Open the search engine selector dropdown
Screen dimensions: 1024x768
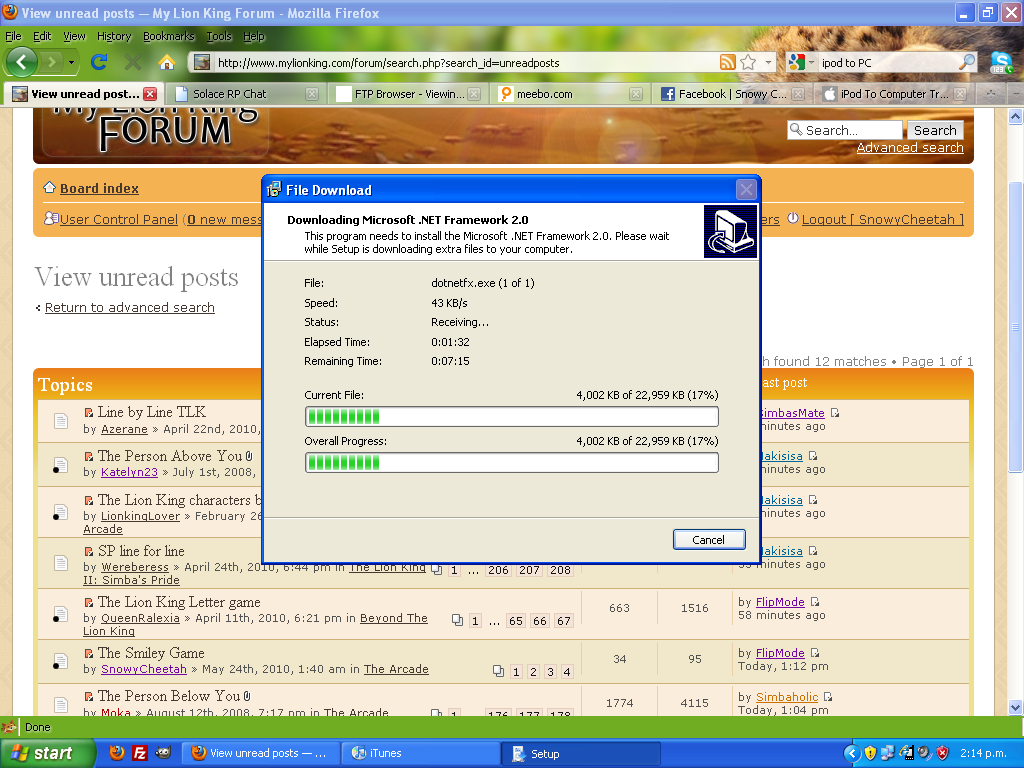click(x=799, y=63)
